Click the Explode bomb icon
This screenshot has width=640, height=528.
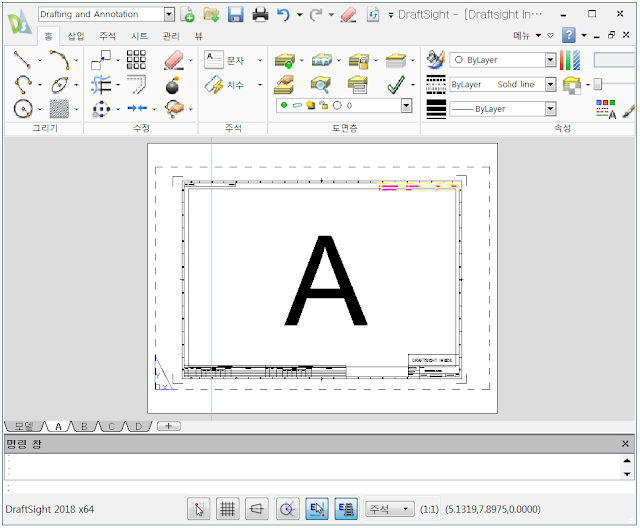point(173,85)
